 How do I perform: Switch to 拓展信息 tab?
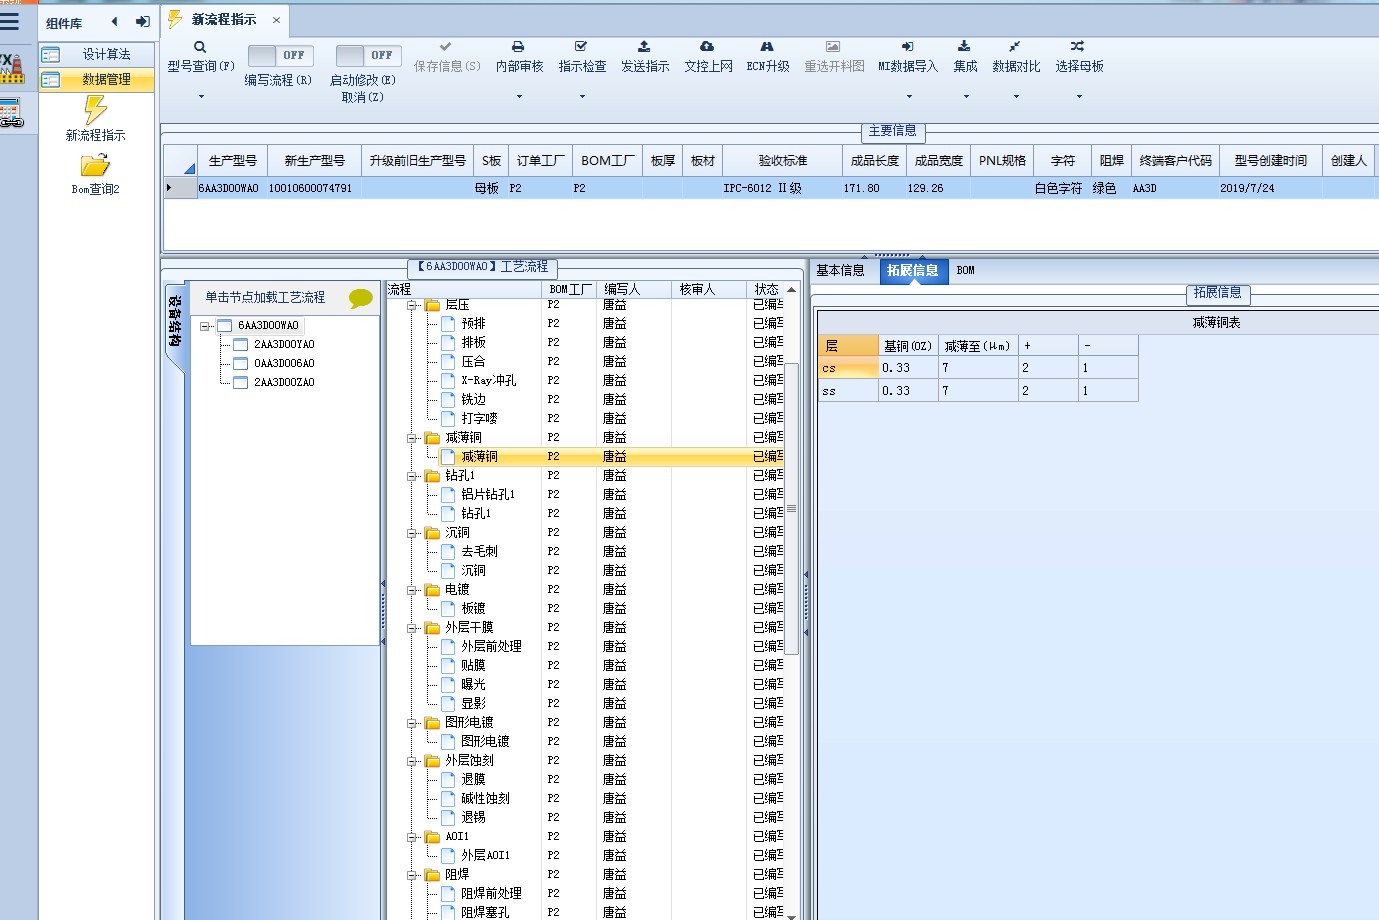pos(913,270)
